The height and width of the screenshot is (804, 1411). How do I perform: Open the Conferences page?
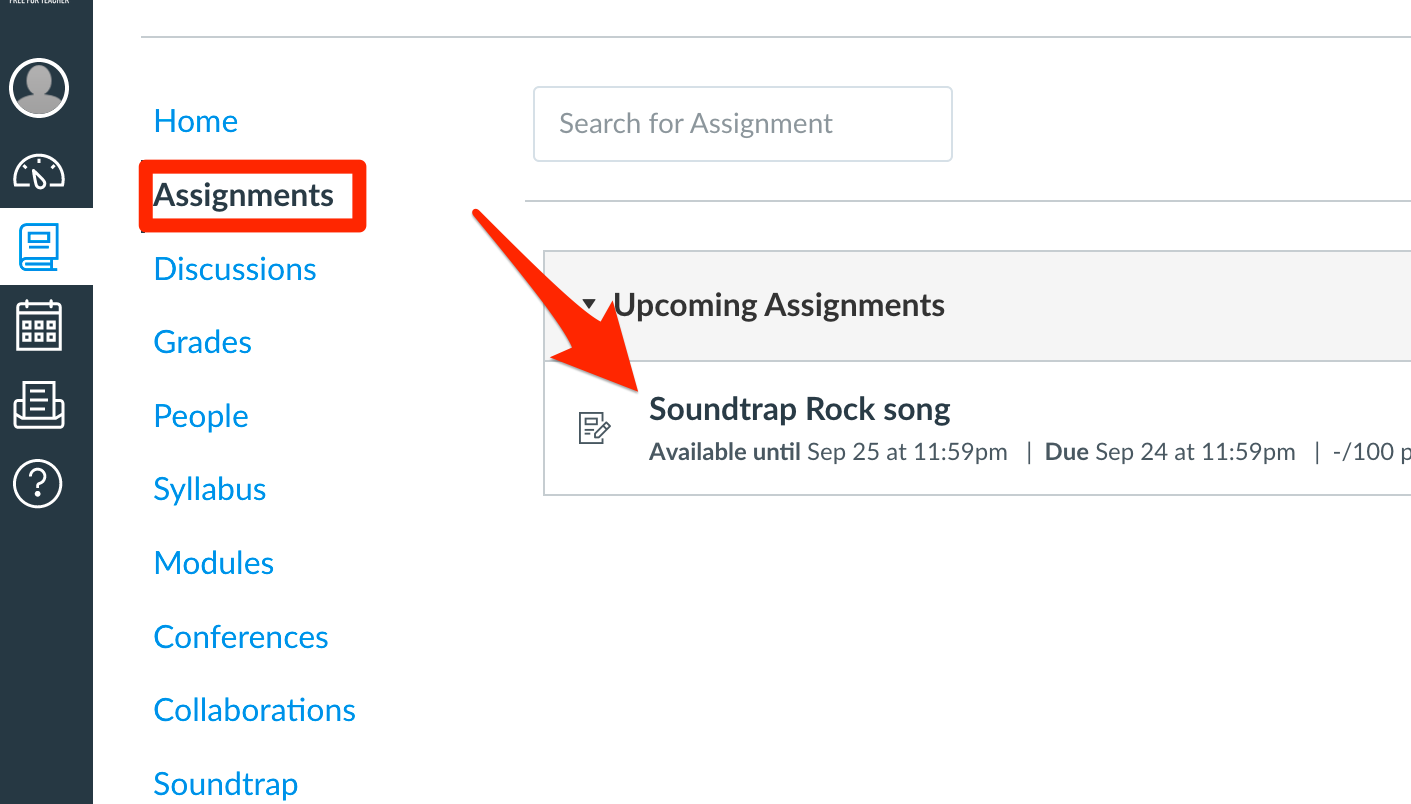tap(240, 636)
